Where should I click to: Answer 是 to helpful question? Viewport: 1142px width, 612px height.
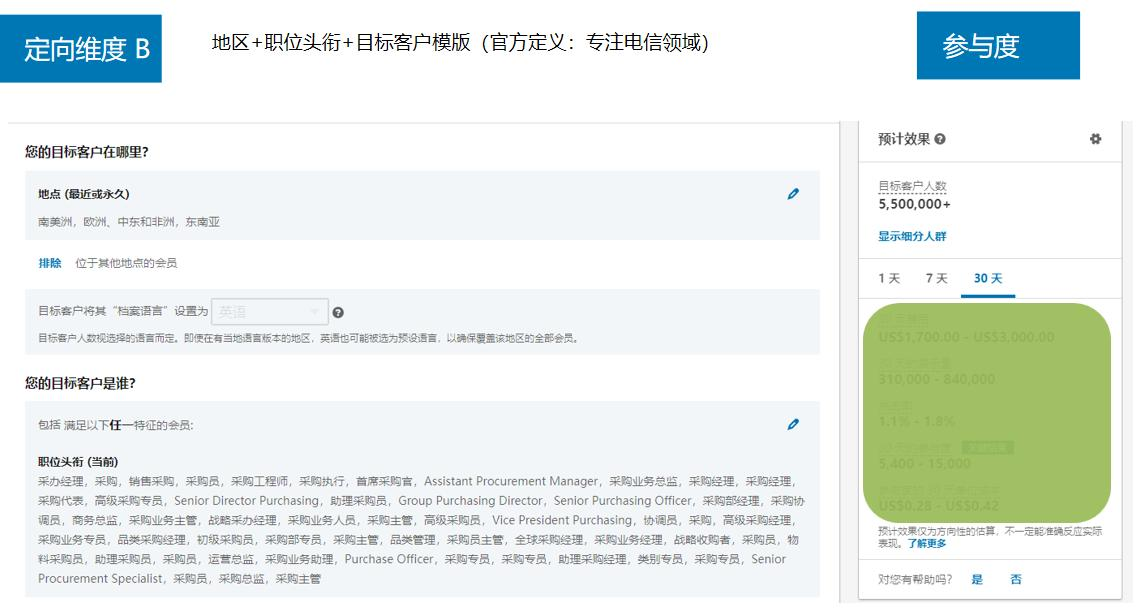click(977, 579)
